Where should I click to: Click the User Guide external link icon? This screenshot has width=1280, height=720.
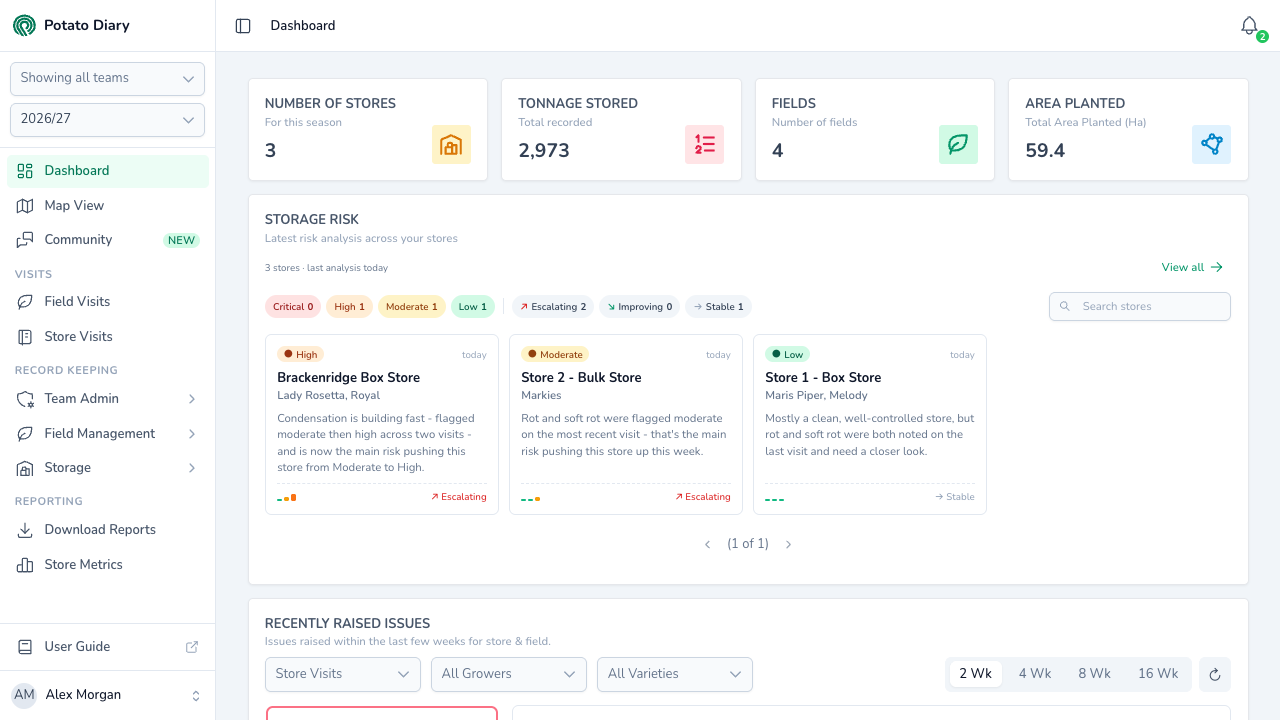pos(192,647)
